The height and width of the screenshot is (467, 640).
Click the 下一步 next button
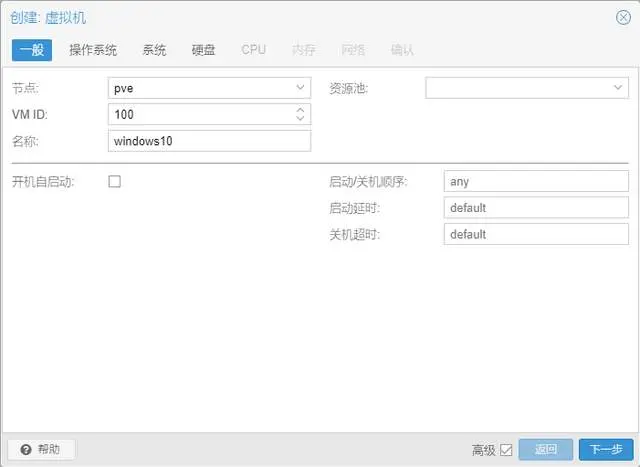click(x=606, y=450)
